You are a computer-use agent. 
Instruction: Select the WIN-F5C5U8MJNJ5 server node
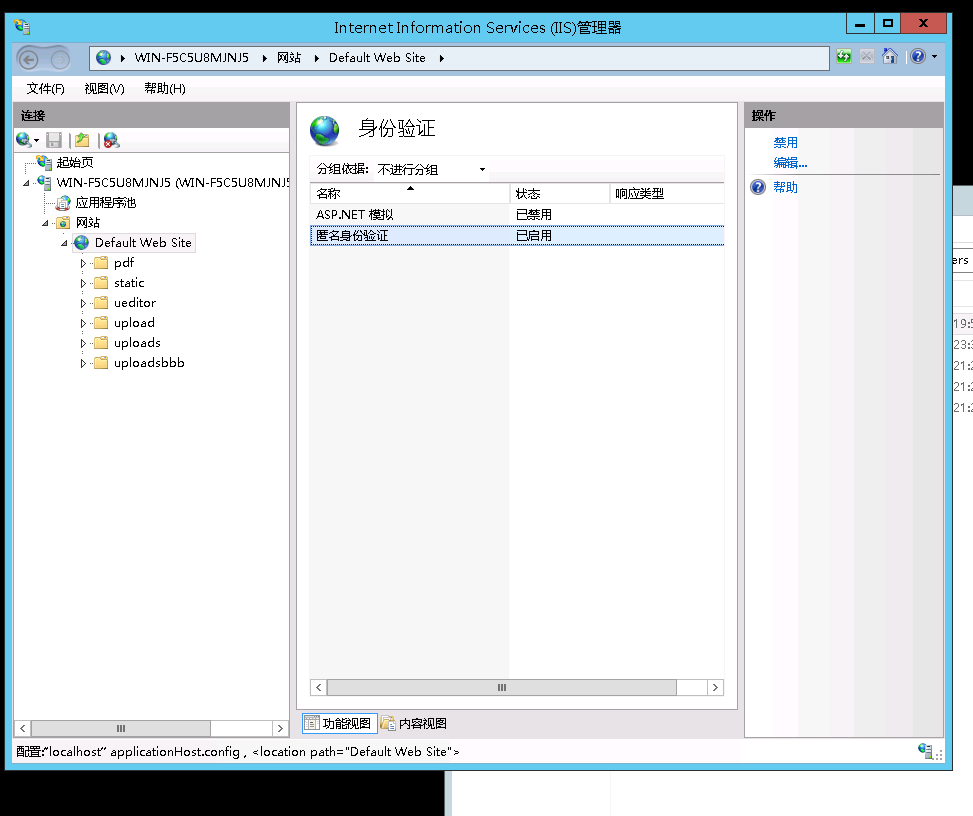tap(173, 182)
